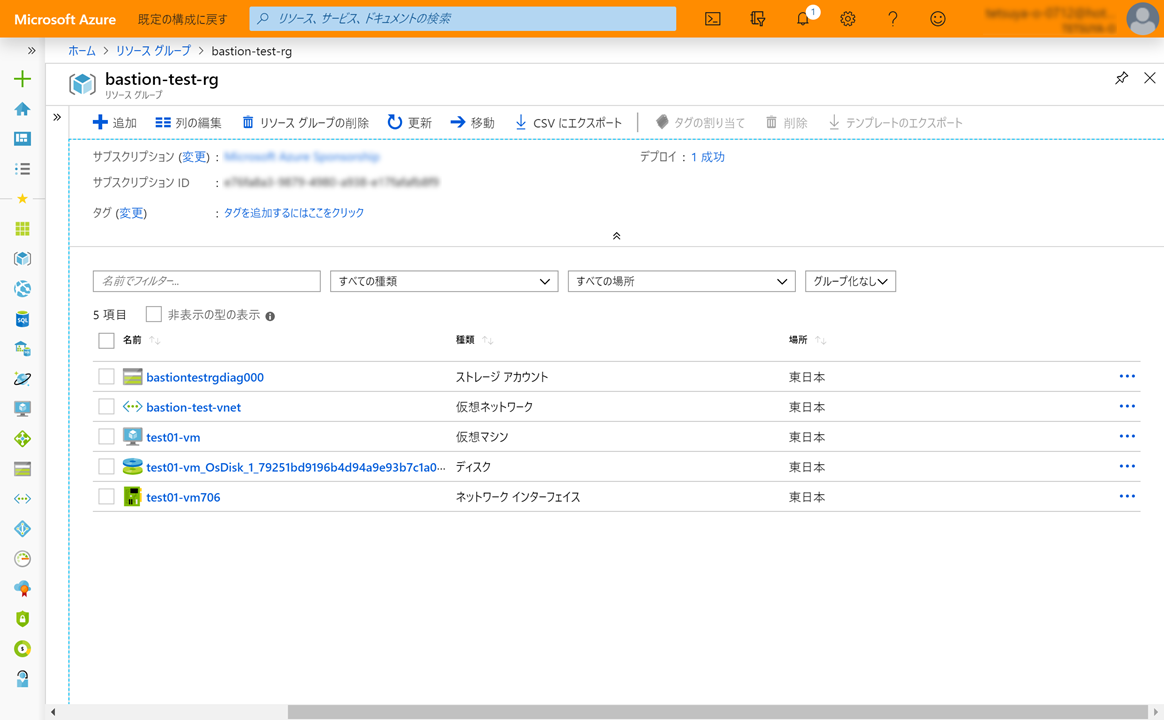Open more options for bastion-test-vnet
1164x720 pixels.
click(1127, 406)
